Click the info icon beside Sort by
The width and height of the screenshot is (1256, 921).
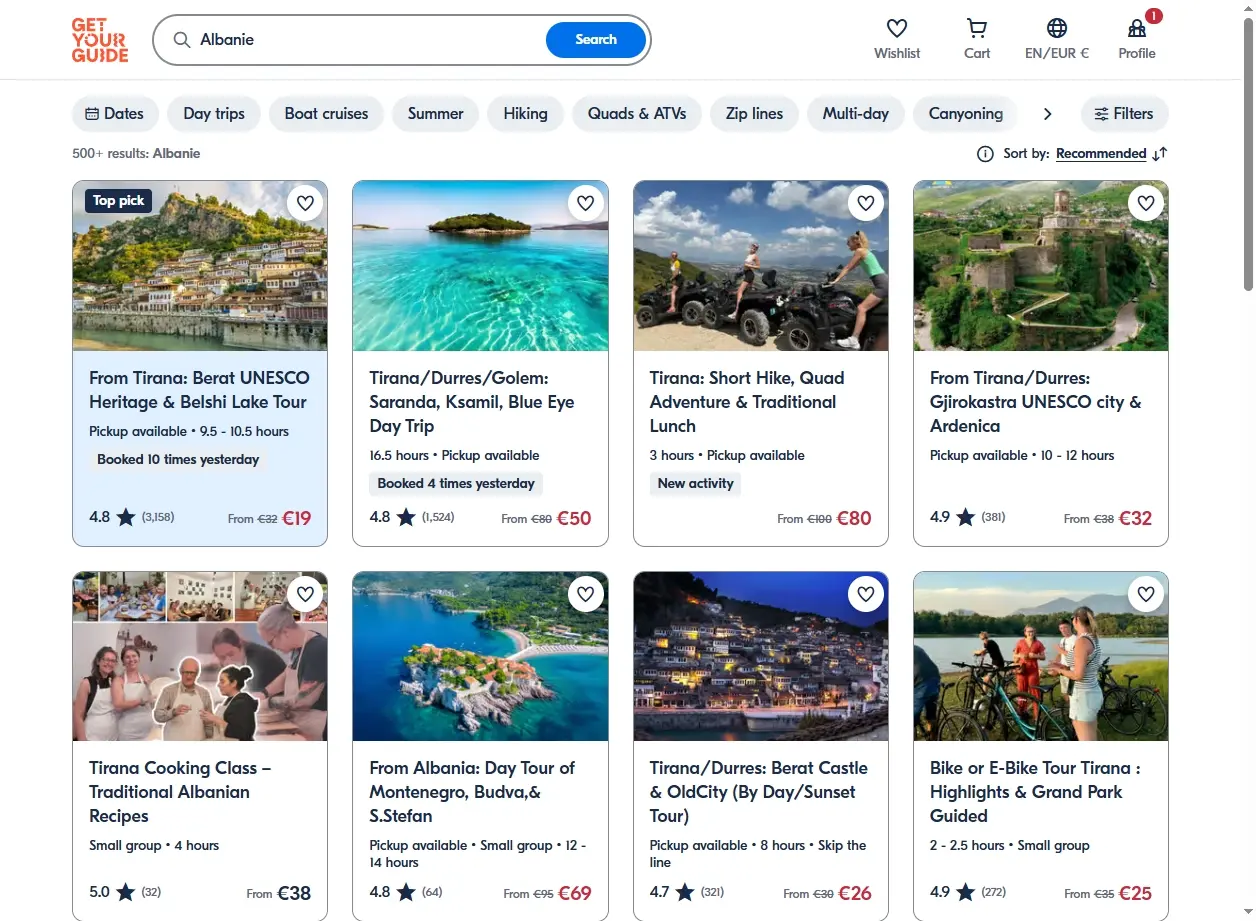(985, 154)
